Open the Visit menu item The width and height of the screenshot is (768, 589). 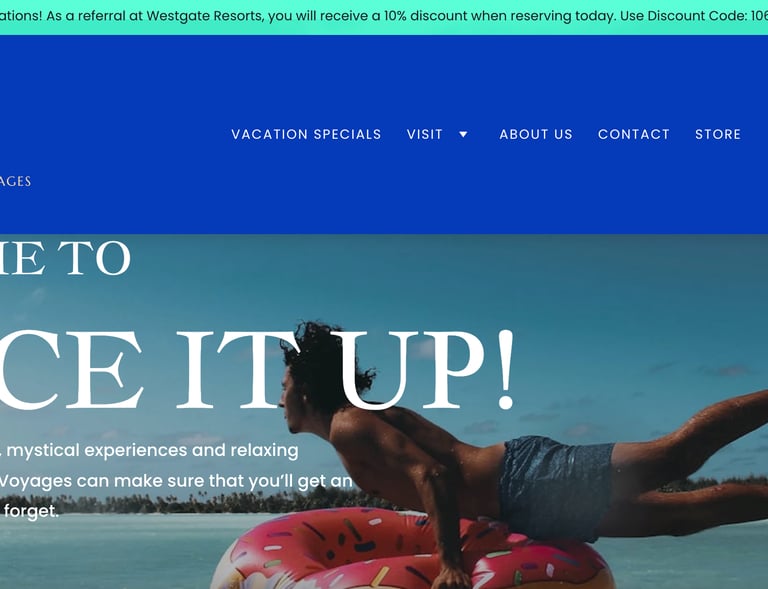[425, 134]
